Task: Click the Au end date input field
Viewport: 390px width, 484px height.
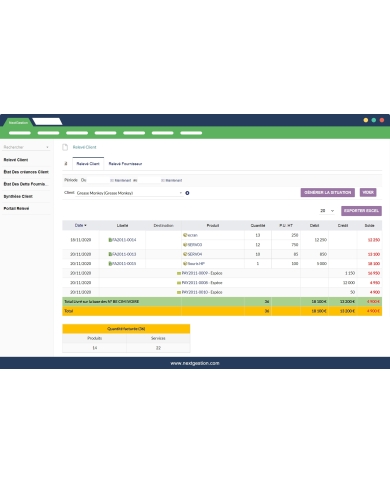Action: click(x=149, y=180)
